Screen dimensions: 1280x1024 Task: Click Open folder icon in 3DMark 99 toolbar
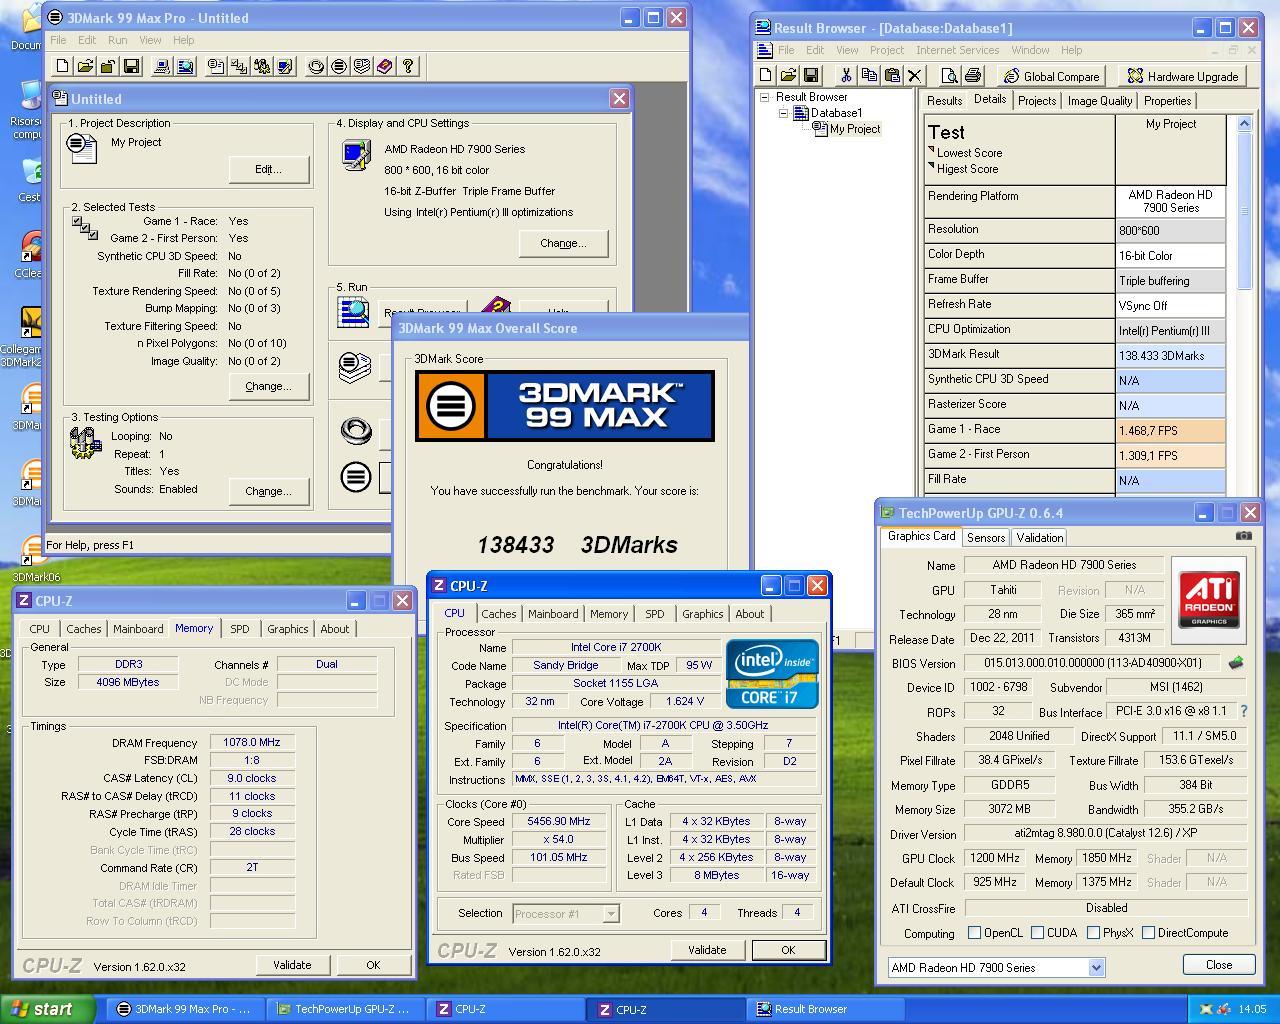(x=85, y=66)
